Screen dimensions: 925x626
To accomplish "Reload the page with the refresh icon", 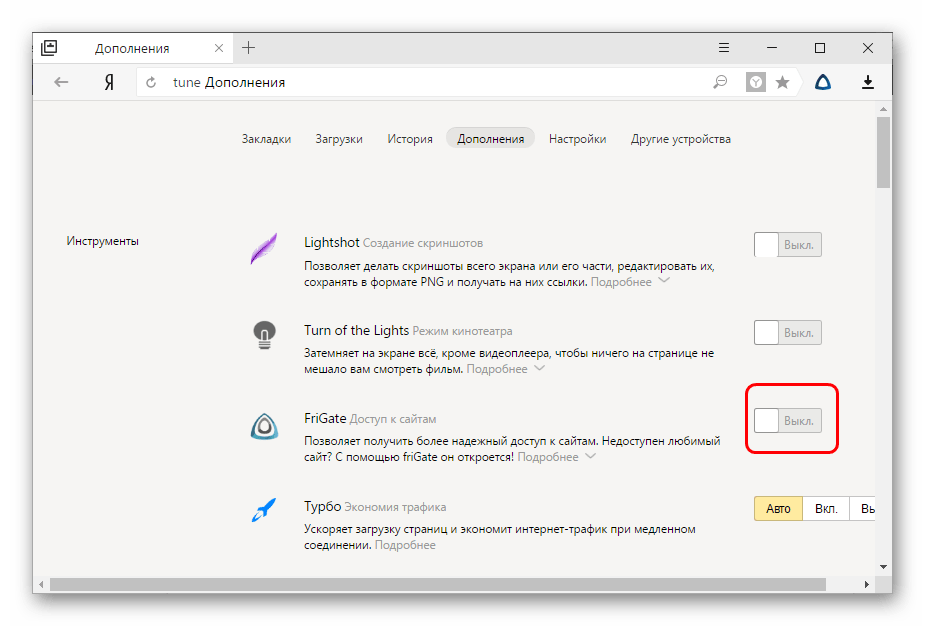I will 152,83.
